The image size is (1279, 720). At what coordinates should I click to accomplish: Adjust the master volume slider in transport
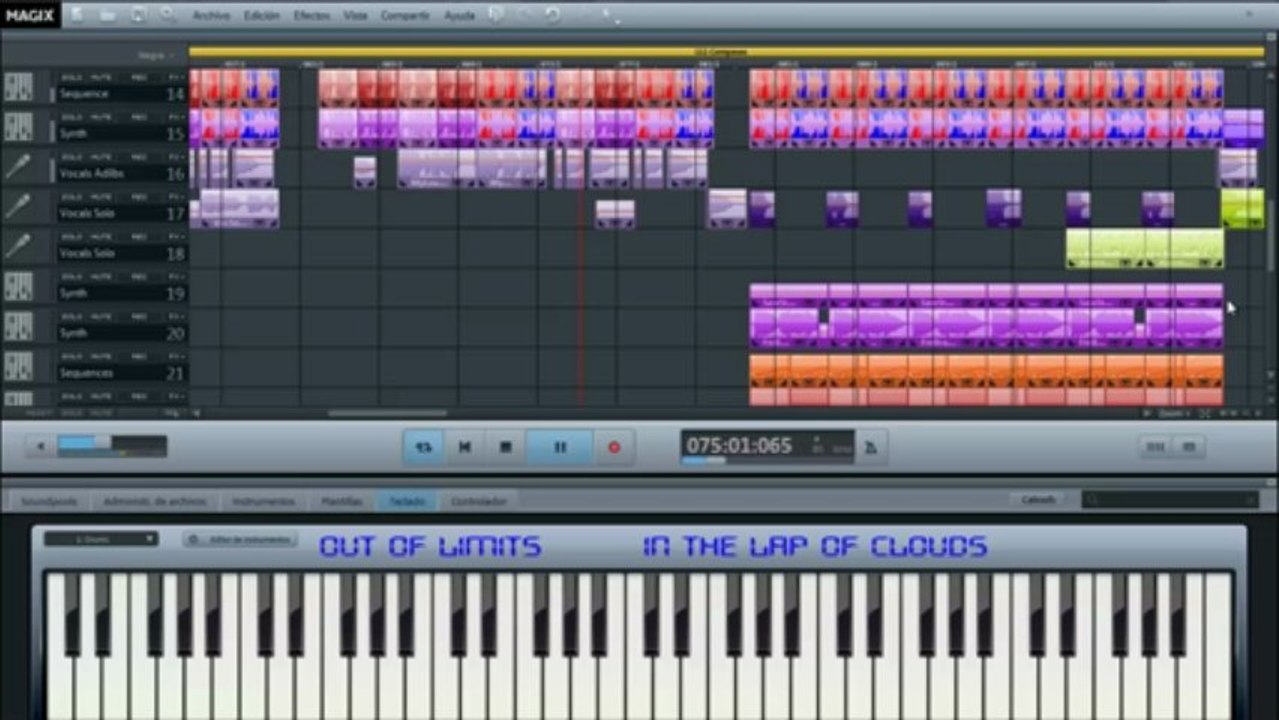103,442
